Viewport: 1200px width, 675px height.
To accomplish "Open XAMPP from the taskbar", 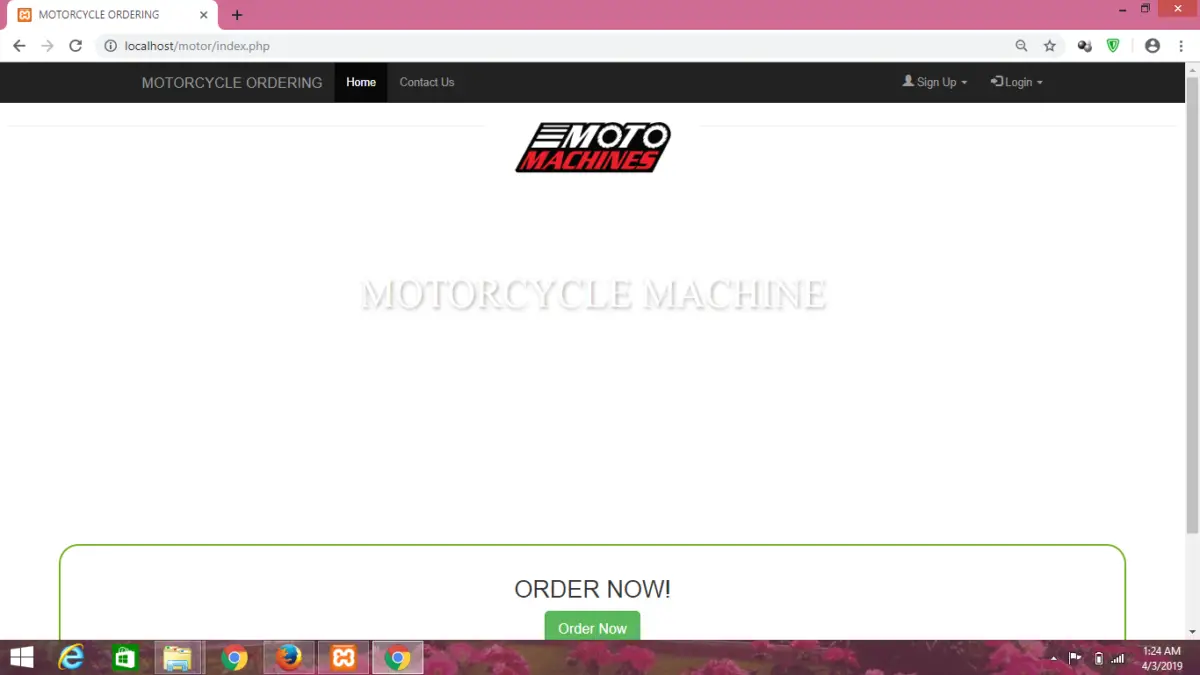I will (344, 658).
